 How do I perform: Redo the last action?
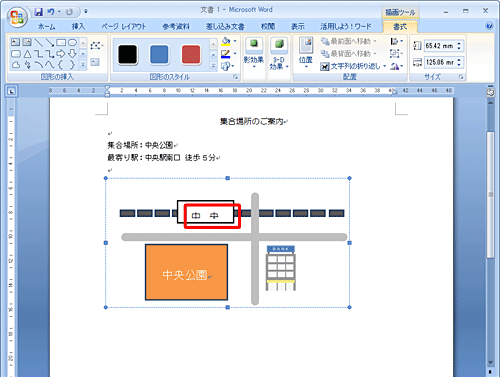[x=69, y=12]
